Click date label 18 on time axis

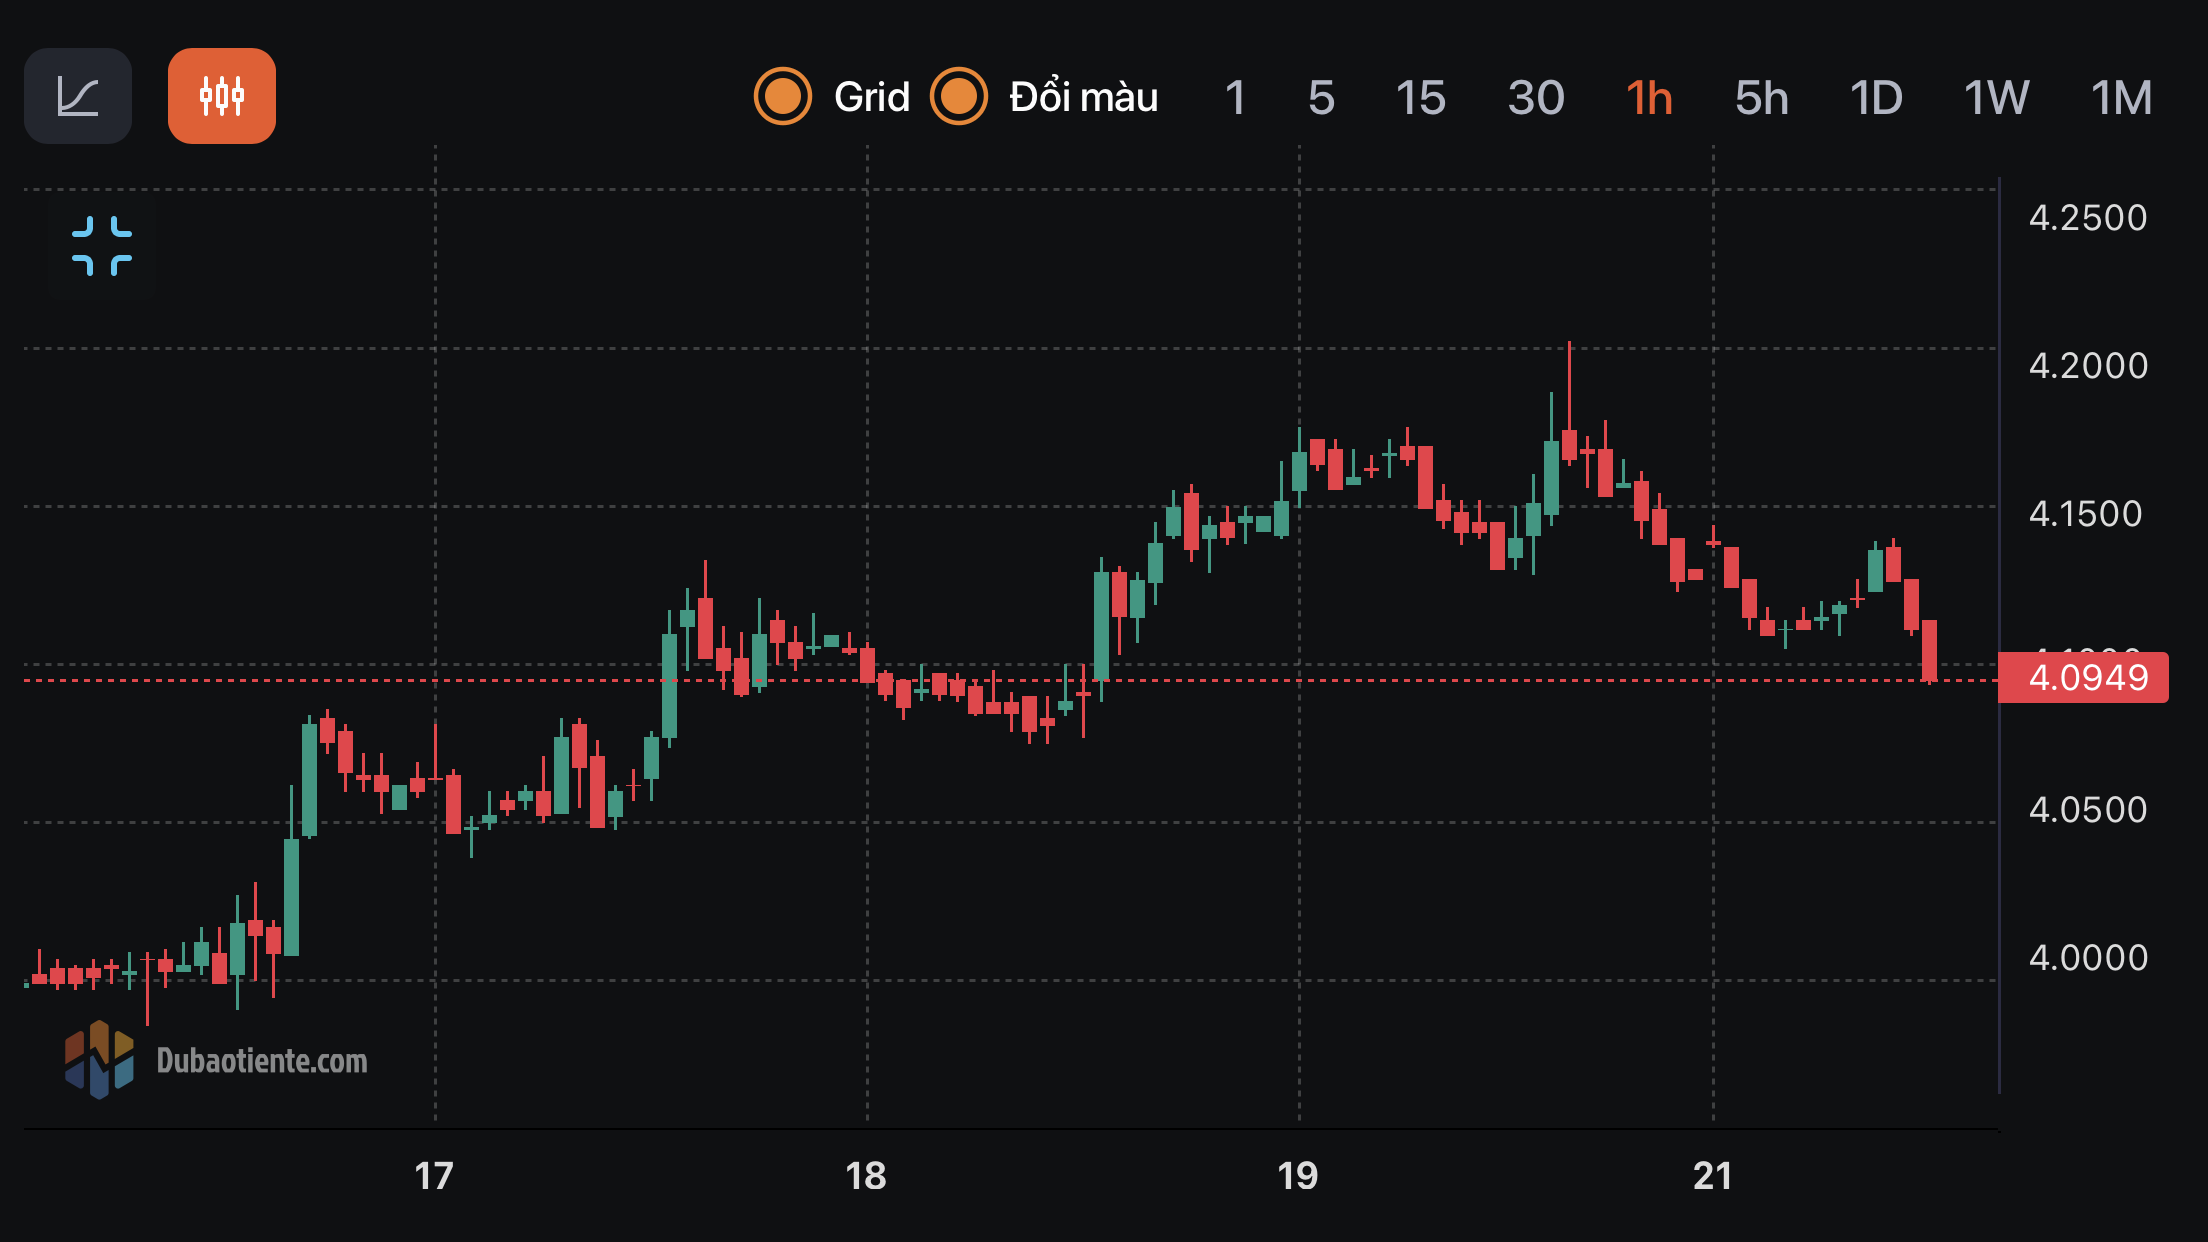point(866,1176)
